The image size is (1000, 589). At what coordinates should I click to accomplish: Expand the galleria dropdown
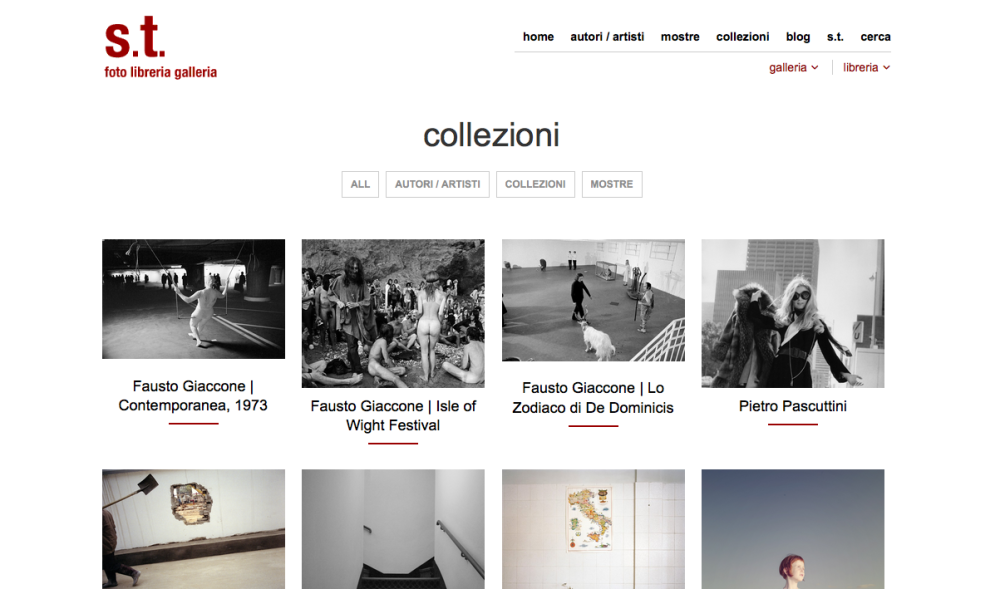pyautogui.click(x=793, y=68)
